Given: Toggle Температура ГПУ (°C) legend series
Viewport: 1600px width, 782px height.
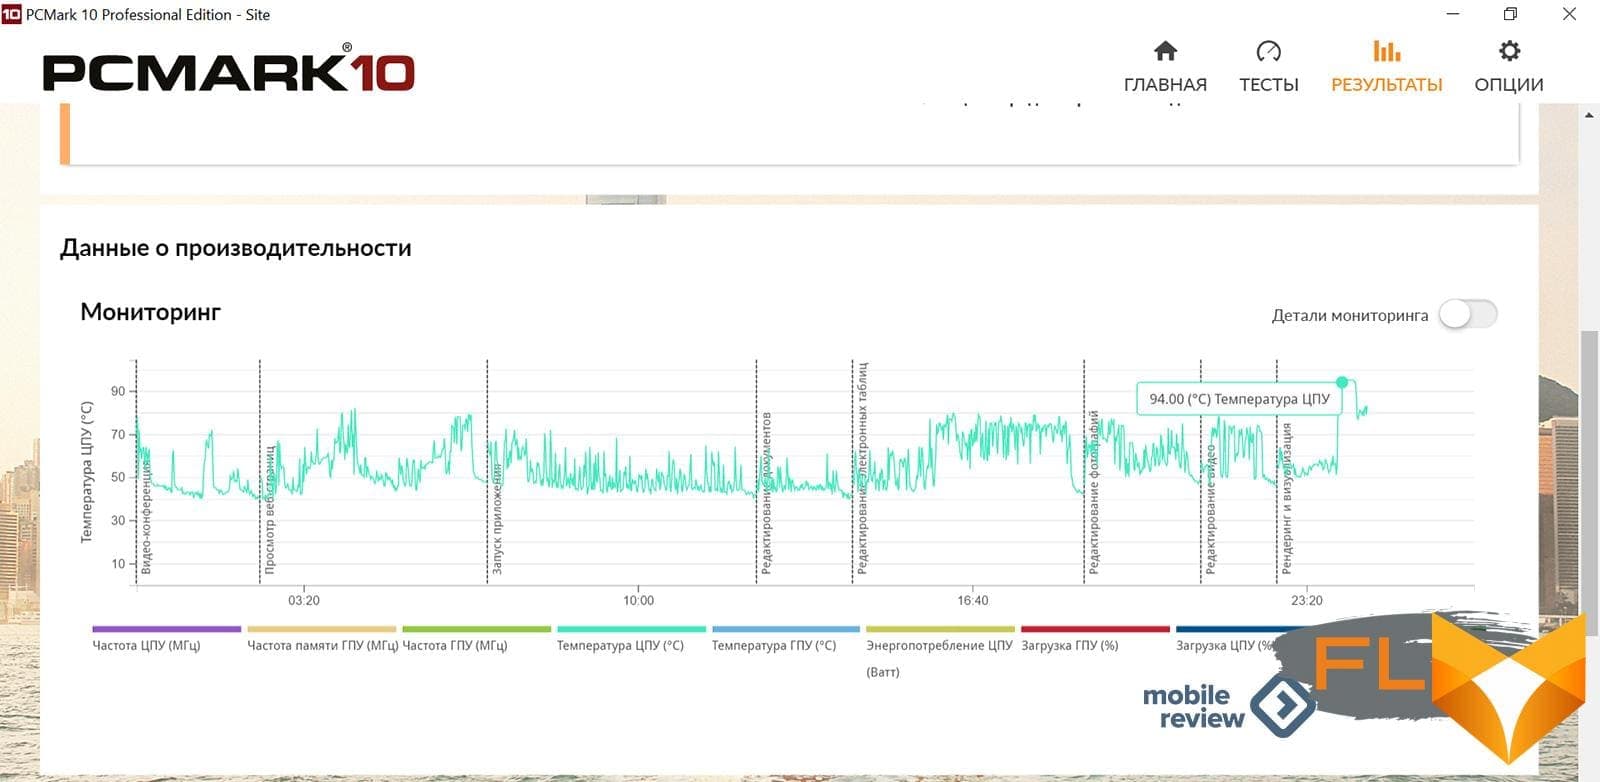Looking at the screenshot, I should 786,639.
